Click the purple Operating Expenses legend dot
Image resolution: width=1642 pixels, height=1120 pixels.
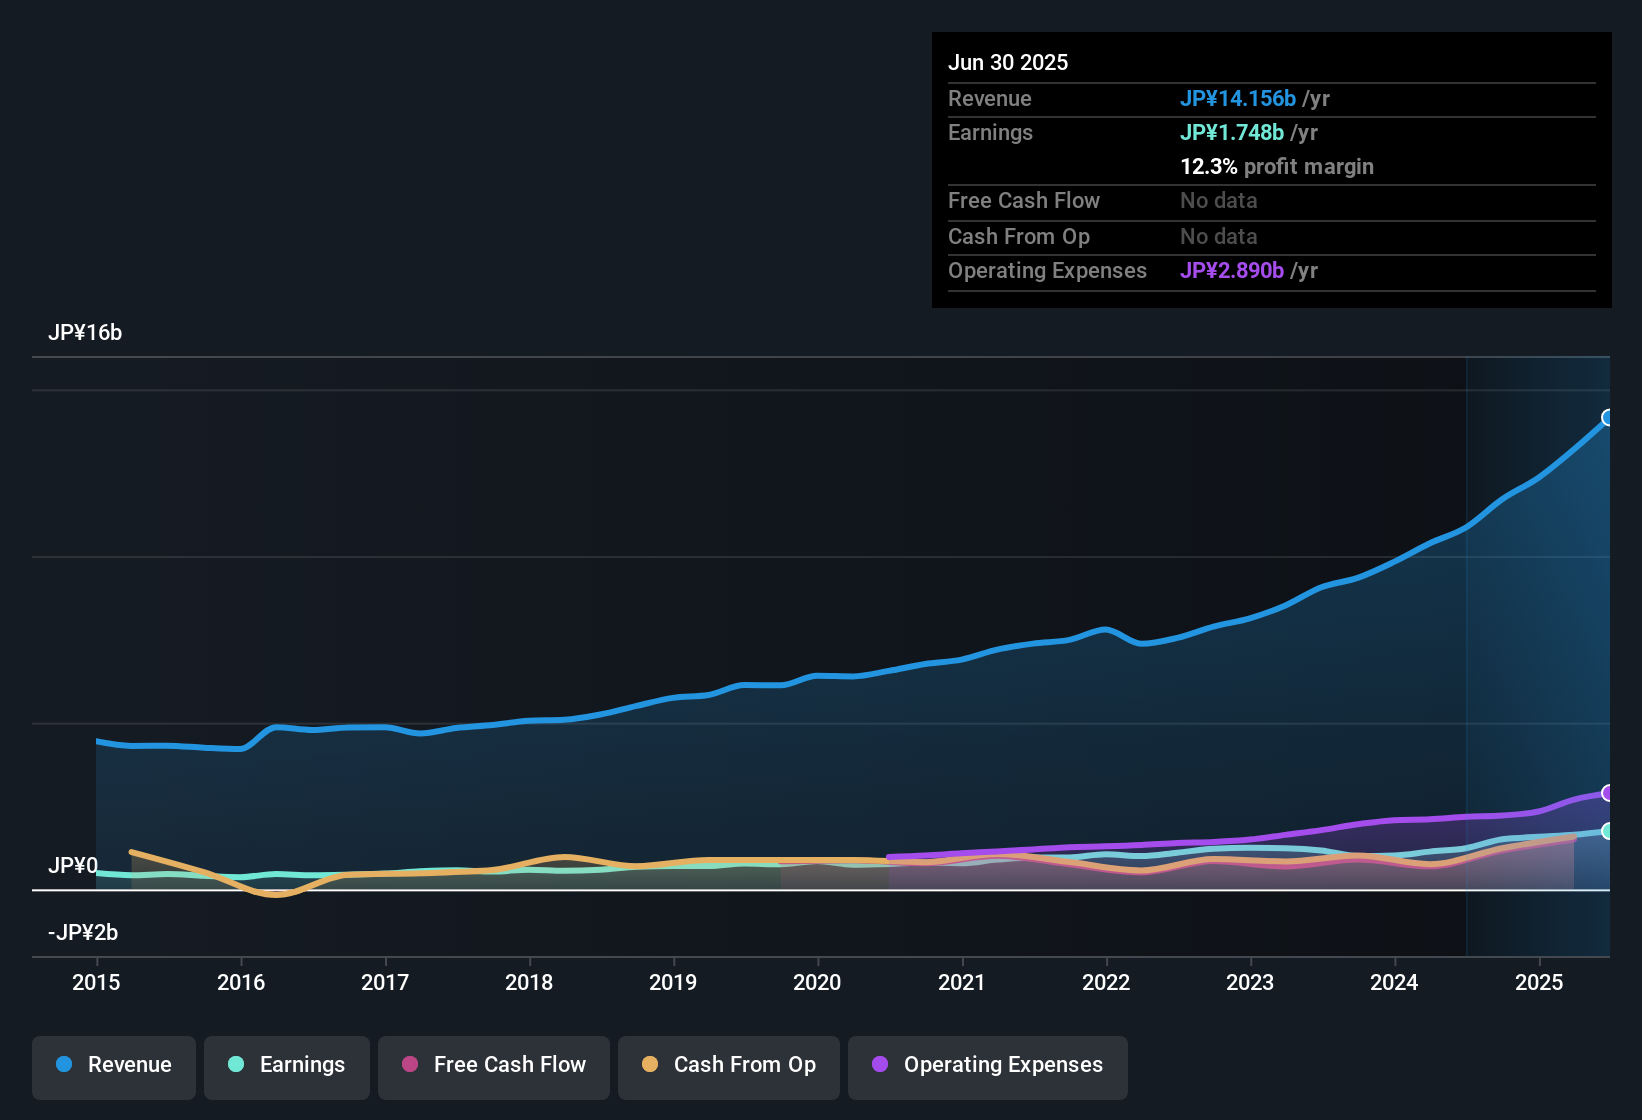tap(880, 1064)
